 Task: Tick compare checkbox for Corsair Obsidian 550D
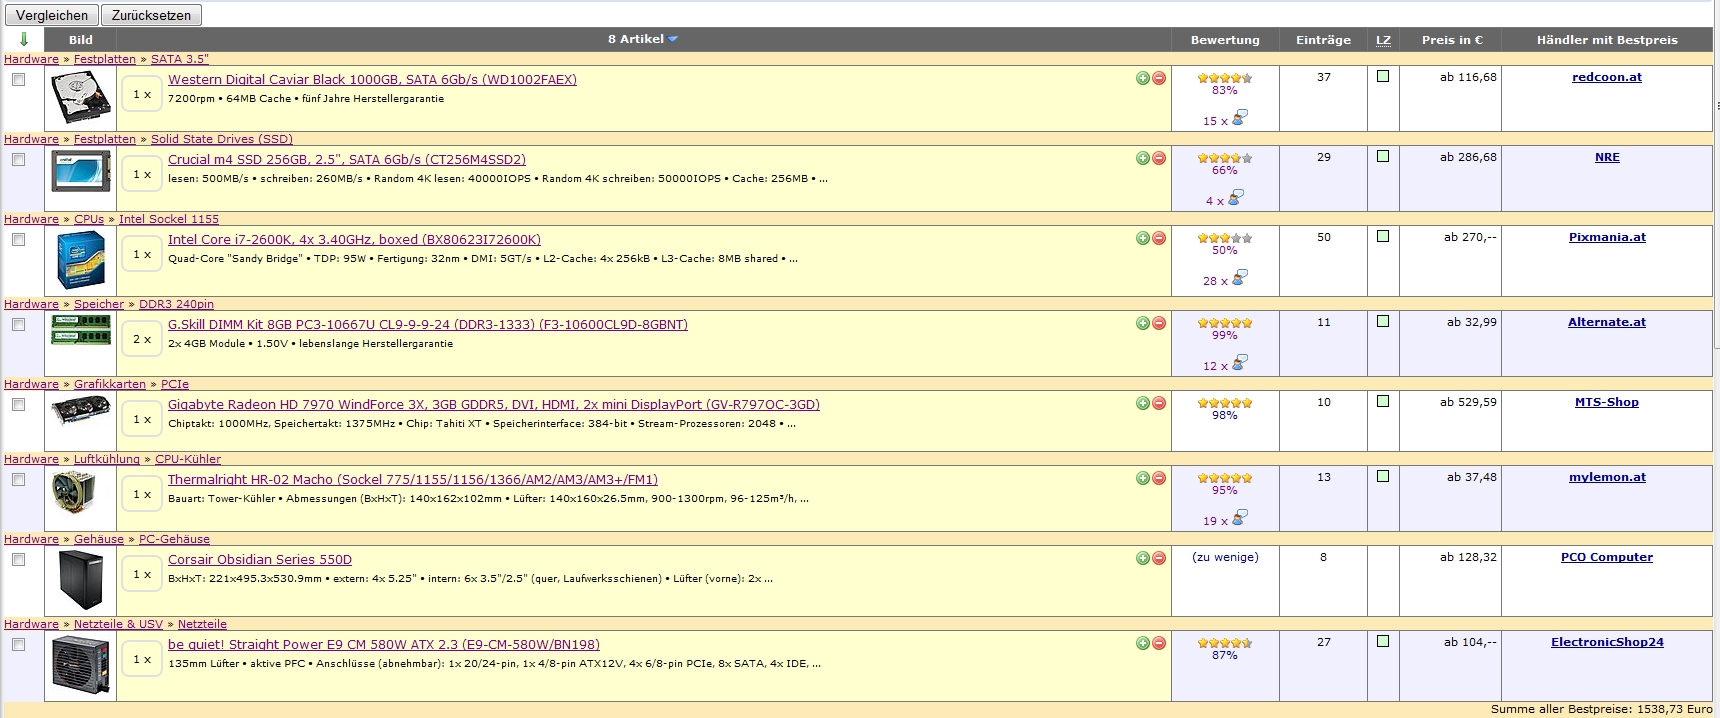(x=18, y=559)
